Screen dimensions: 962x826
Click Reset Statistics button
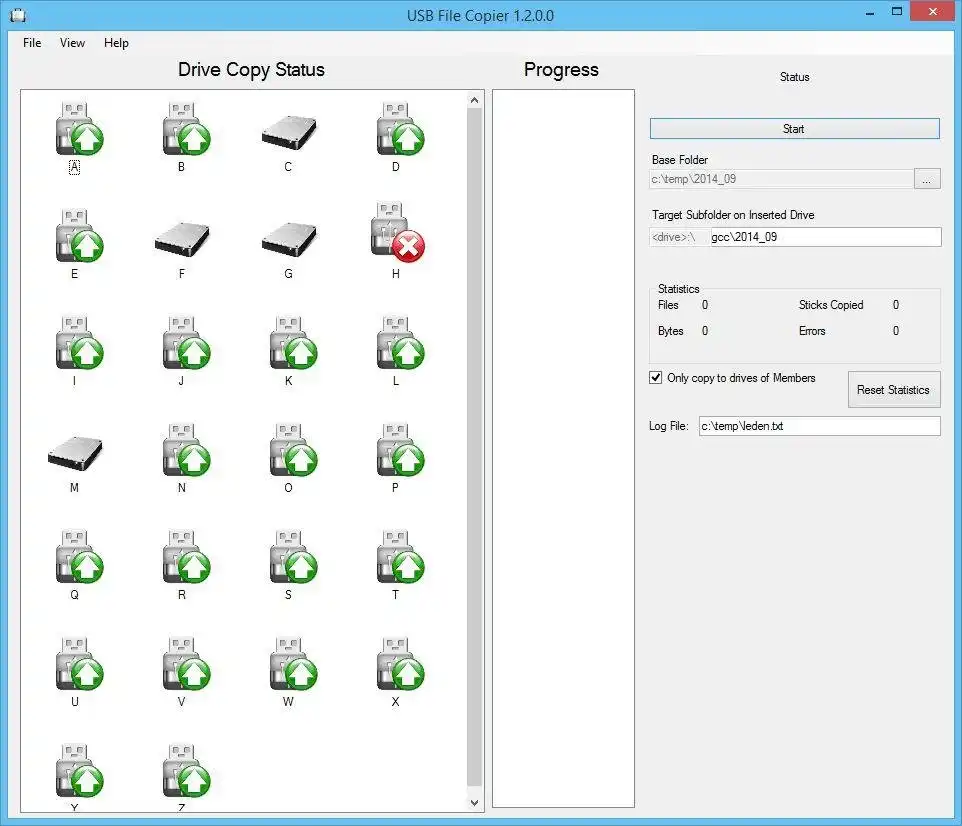(x=894, y=390)
